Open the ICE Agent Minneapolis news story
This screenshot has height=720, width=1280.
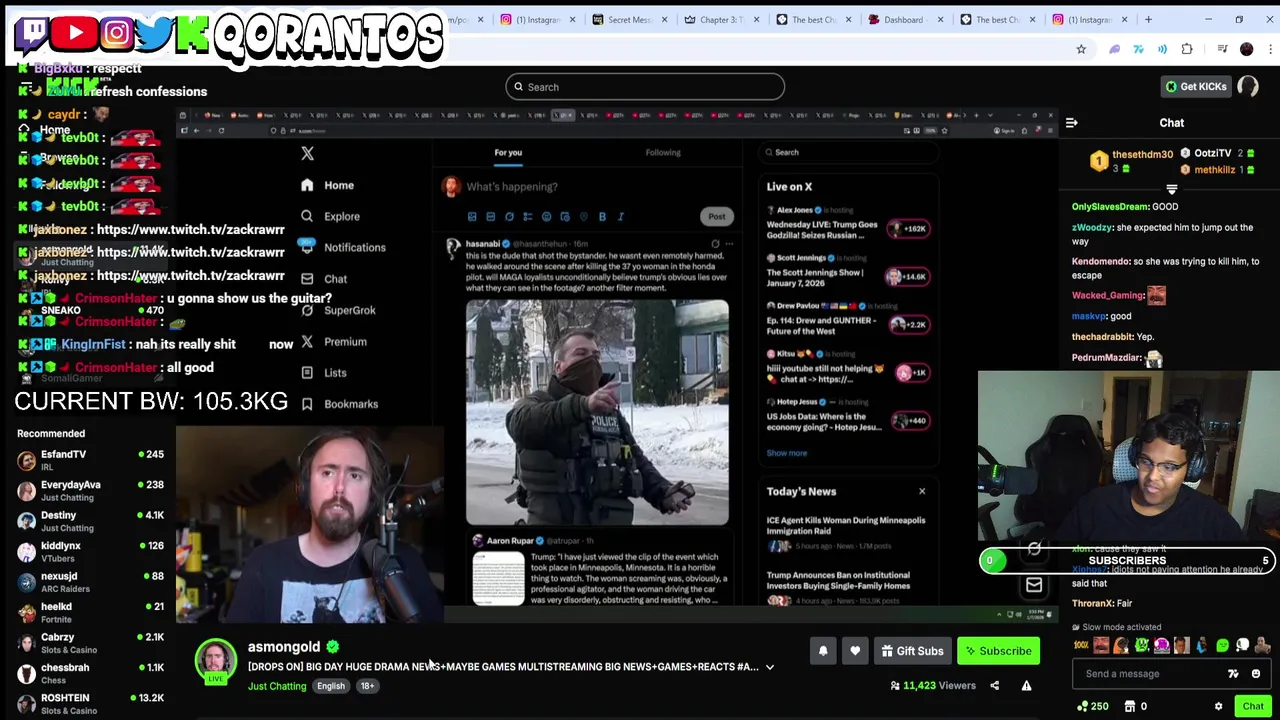click(848, 532)
